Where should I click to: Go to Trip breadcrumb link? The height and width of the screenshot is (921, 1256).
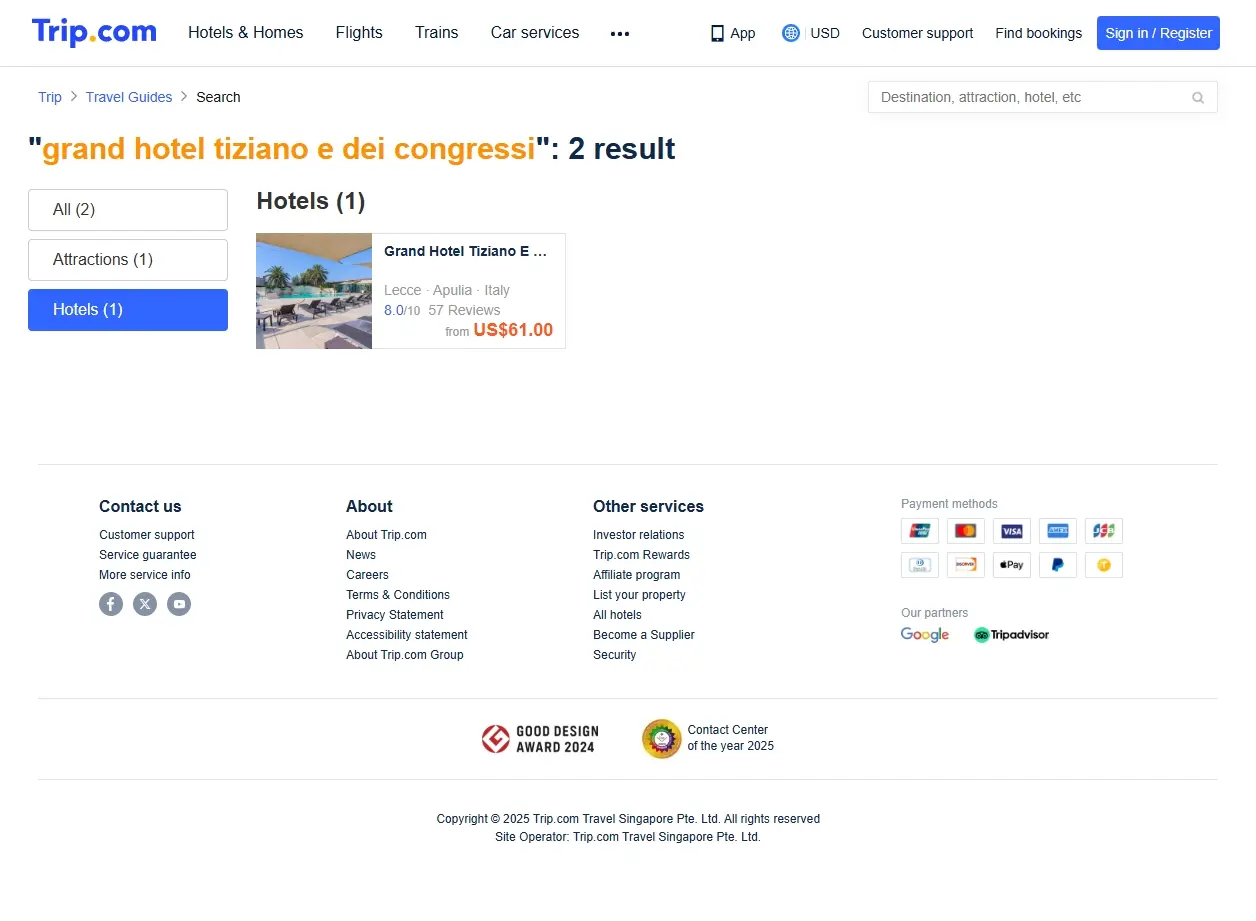pyautogui.click(x=50, y=97)
